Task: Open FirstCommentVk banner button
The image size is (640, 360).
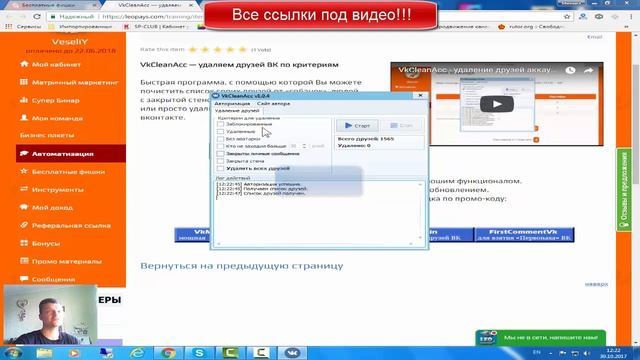Action: (x=524, y=235)
